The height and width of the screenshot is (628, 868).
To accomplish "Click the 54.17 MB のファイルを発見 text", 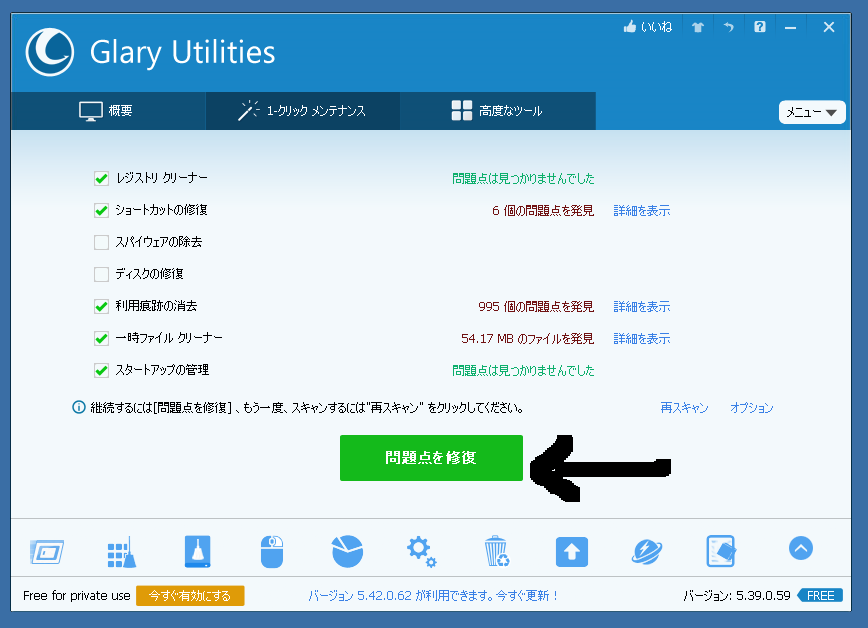I will [x=528, y=339].
